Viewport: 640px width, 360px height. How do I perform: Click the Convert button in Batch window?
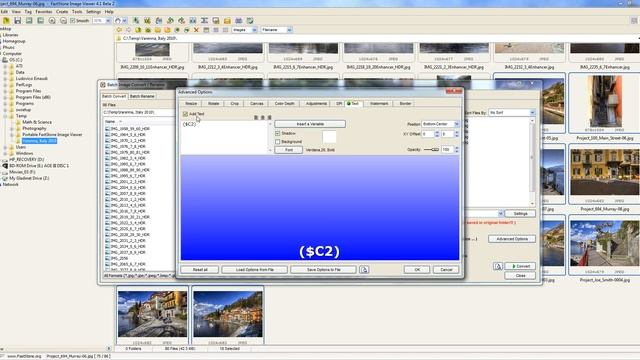pyautogui.click(x=520, y=266)
